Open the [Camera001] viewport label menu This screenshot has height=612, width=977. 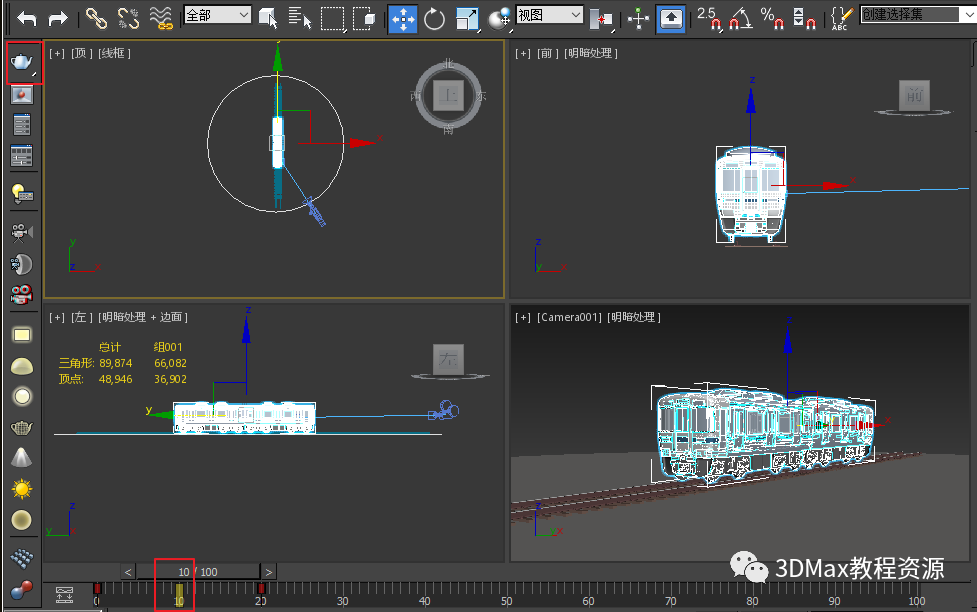(x=568, y=317)
